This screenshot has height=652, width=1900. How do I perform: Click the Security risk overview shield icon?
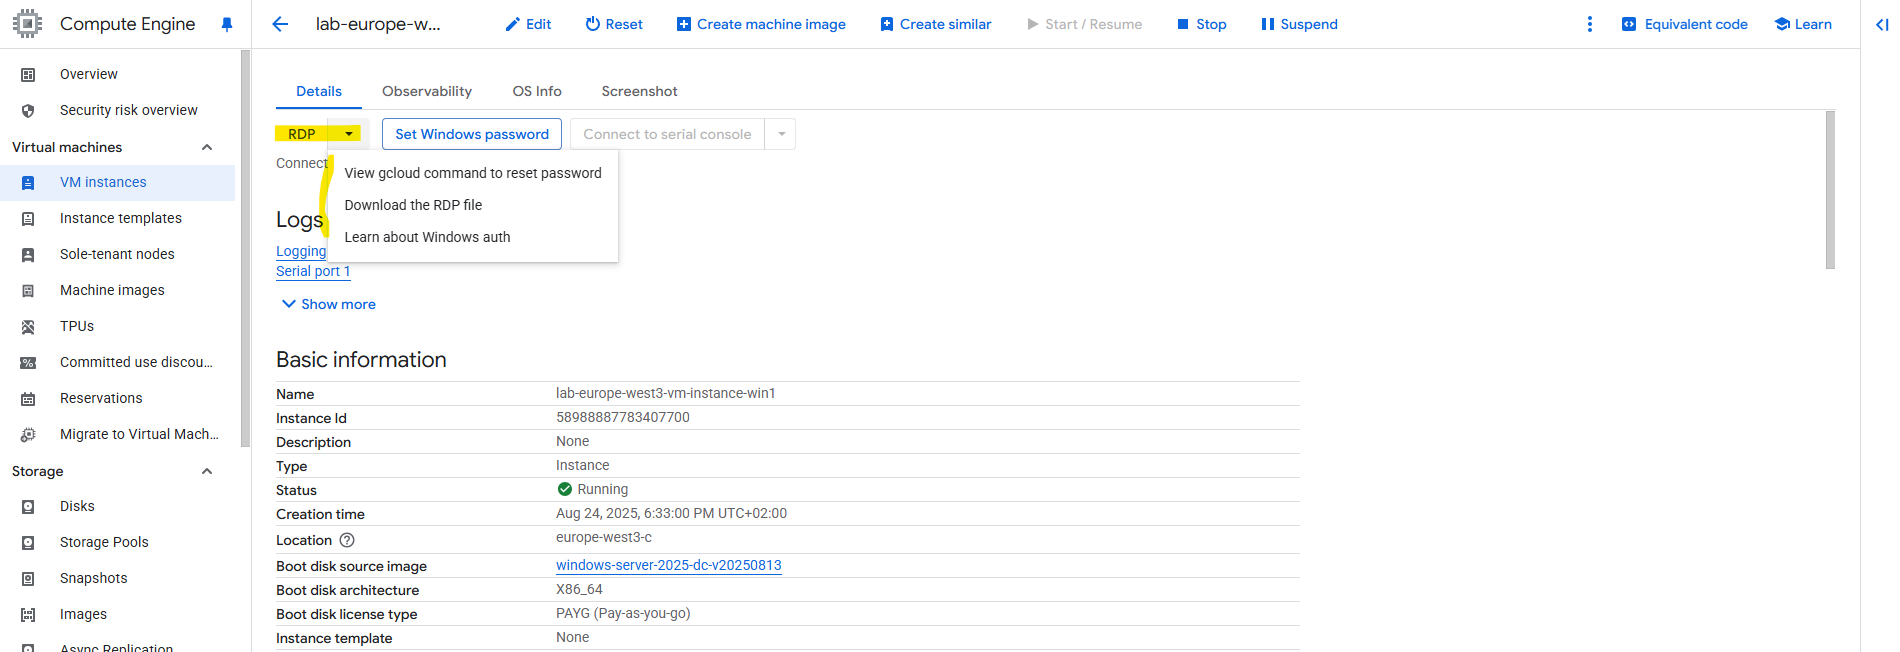(x=28, y=110)
